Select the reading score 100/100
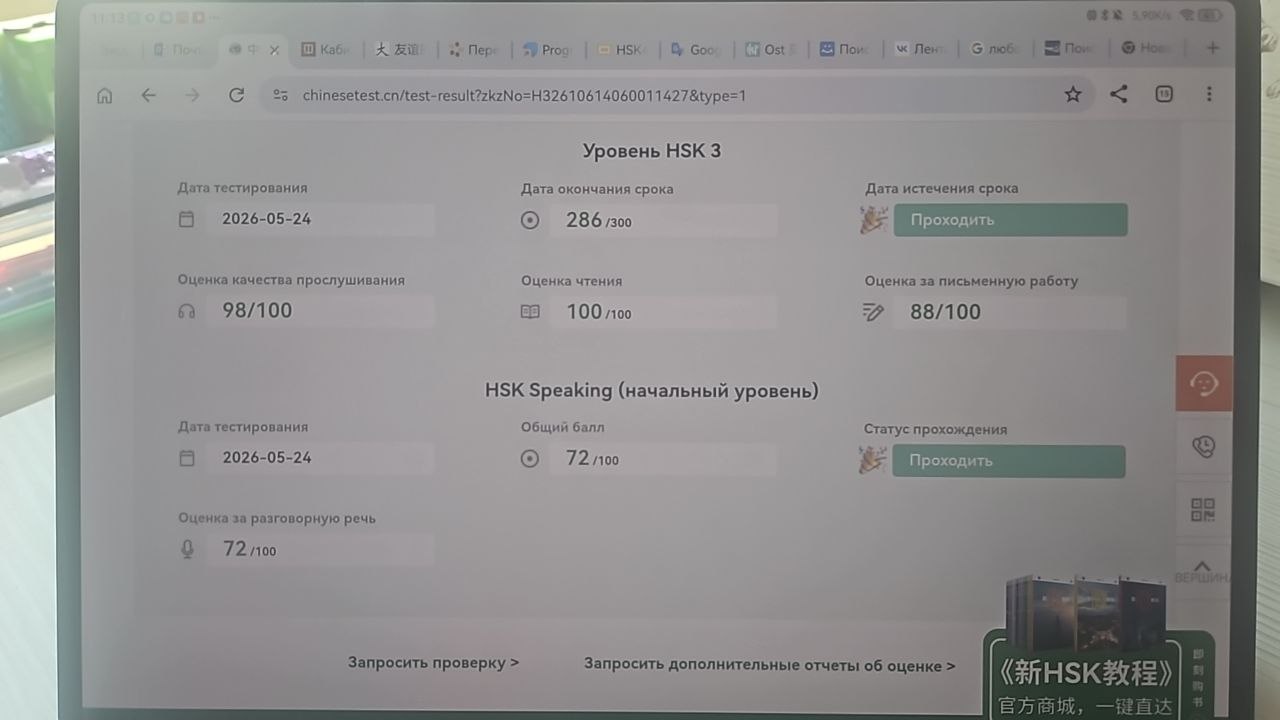 [598, 312]
